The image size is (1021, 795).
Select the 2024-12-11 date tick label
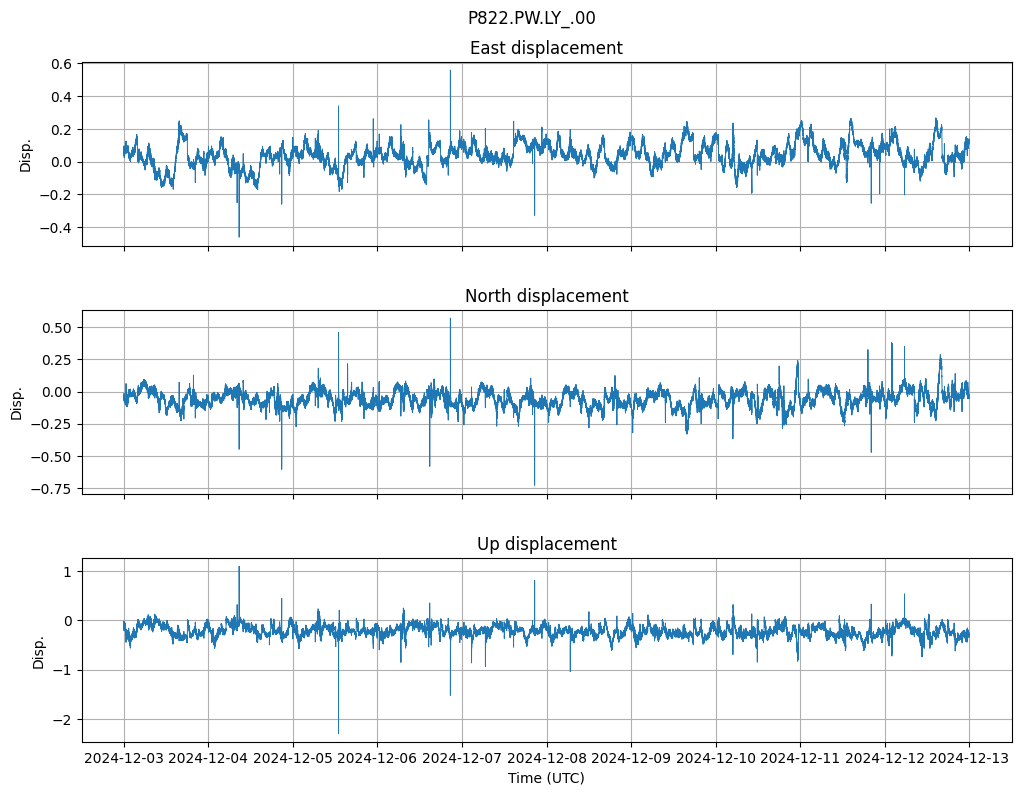800,760
